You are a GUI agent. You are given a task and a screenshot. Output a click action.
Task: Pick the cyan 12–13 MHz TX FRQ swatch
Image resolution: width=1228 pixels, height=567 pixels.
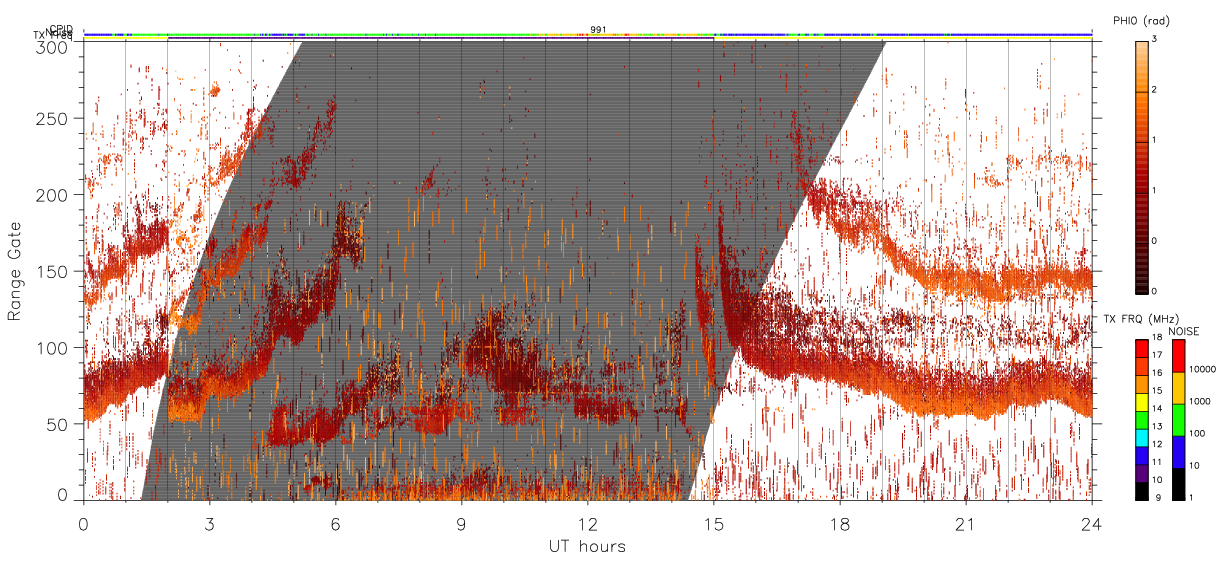coord(1142,437)
